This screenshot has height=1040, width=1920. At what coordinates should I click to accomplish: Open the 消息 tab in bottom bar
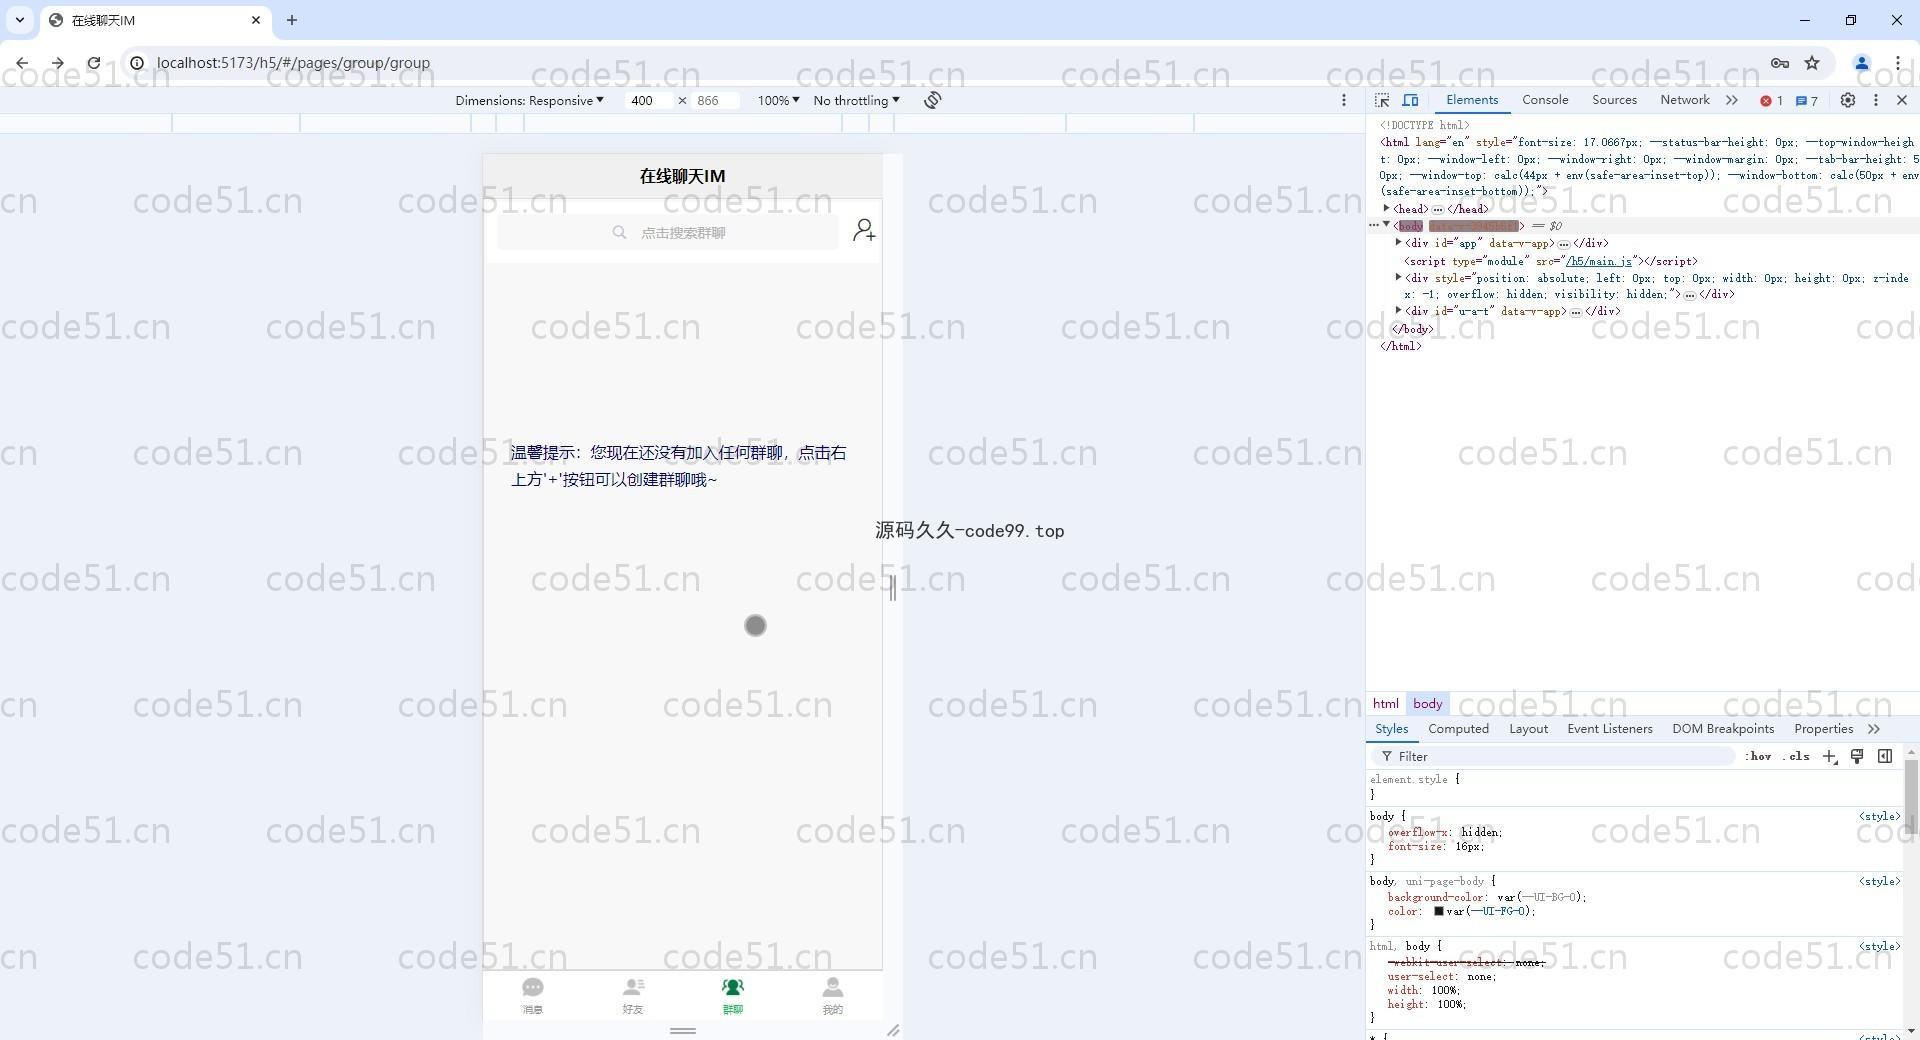click(533, 996)
